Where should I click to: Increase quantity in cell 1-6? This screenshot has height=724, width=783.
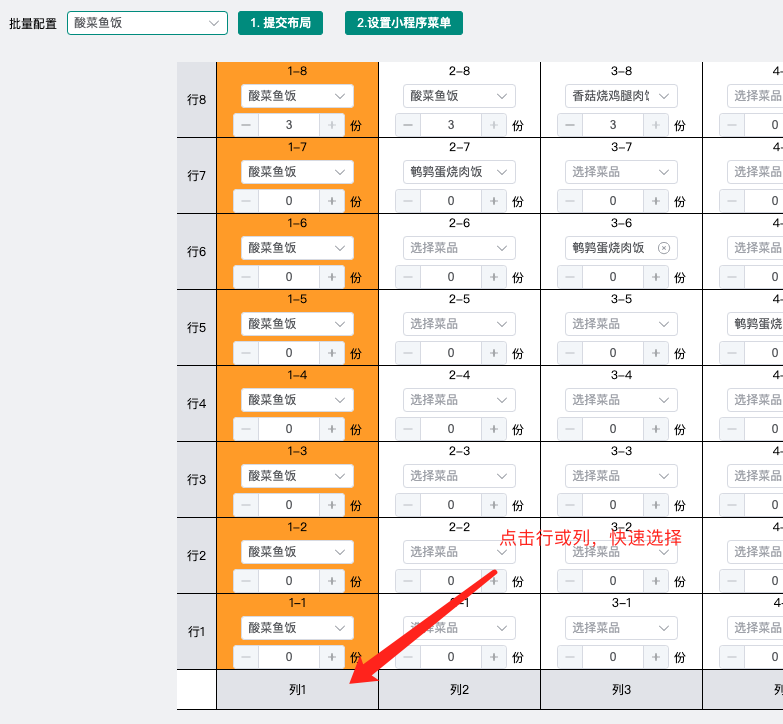point(332,277)
